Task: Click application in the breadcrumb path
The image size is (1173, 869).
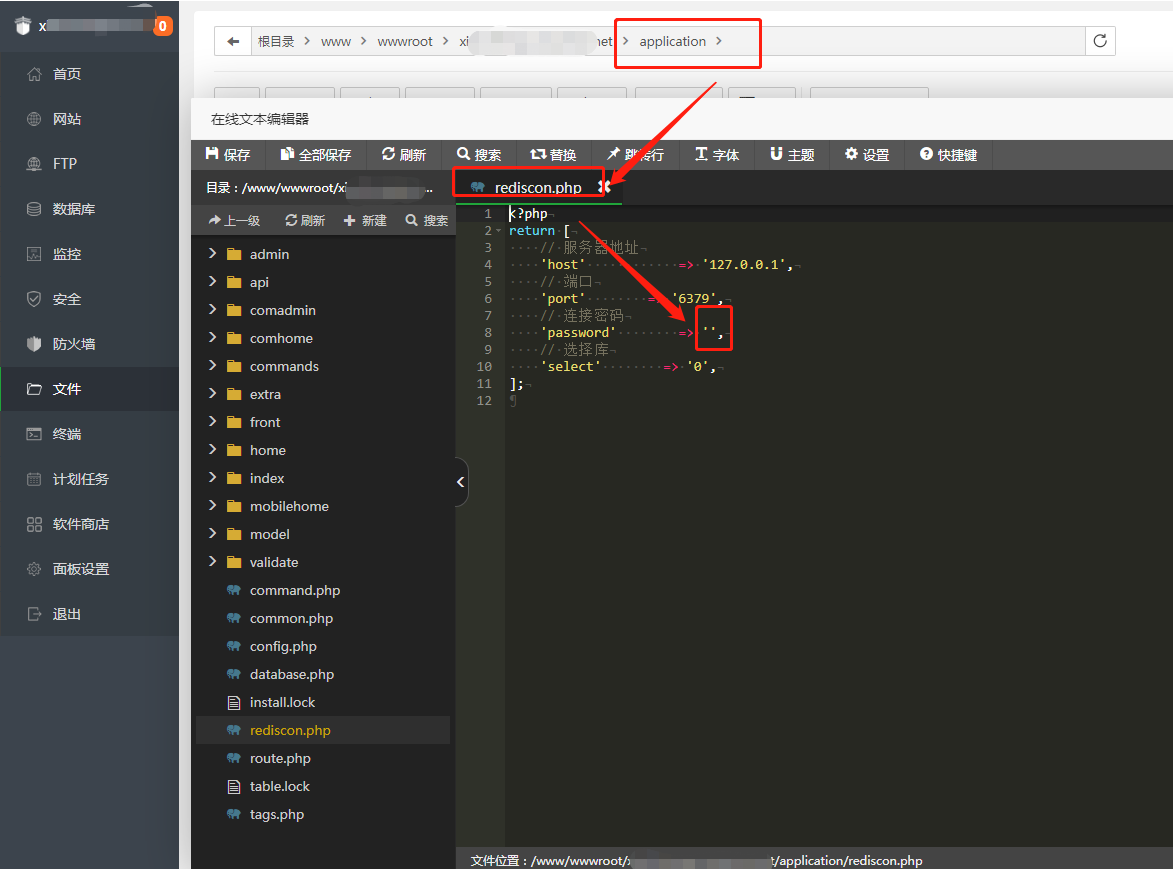Action: click(672, 42)
